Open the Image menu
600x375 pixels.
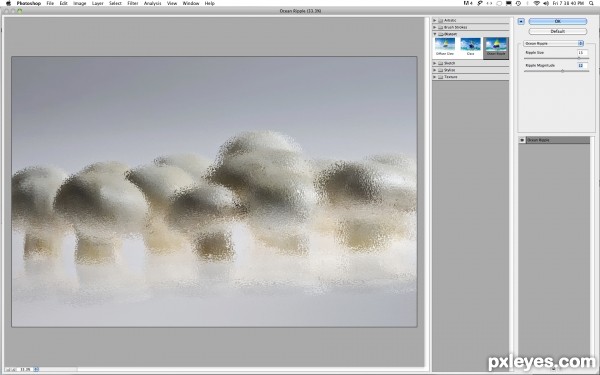tap(80, 3)
